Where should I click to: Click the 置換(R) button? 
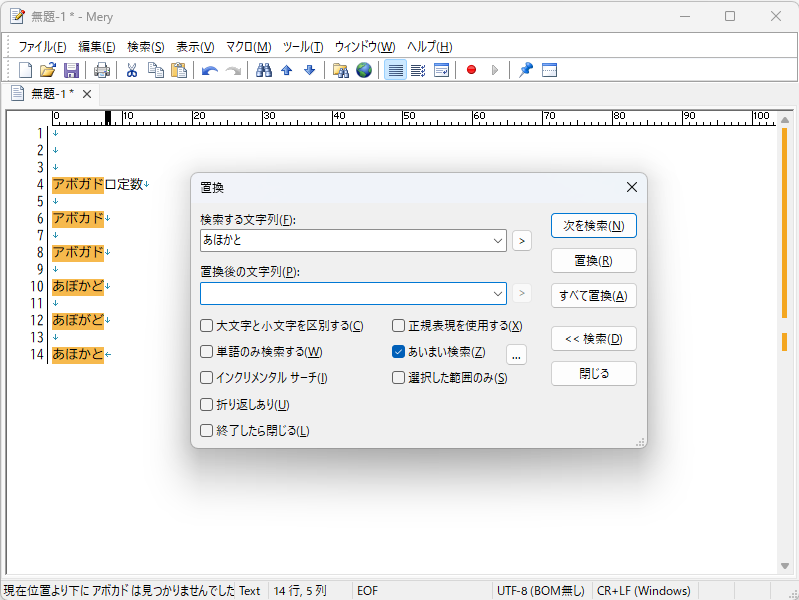coord(594,261)
